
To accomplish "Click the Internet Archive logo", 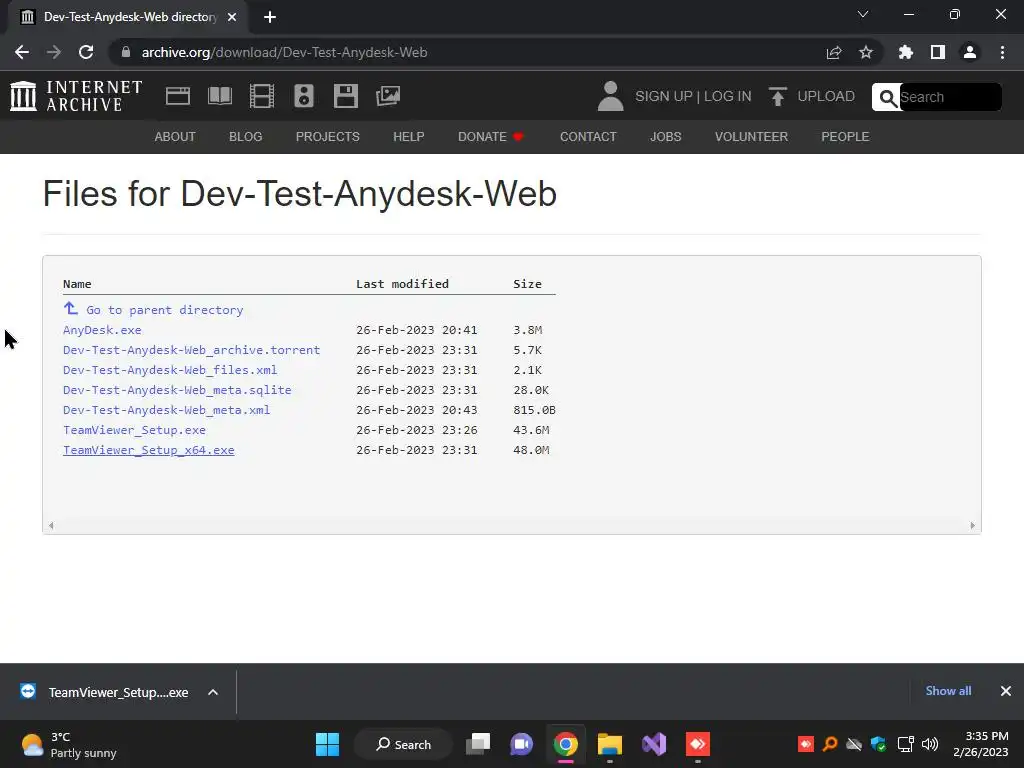I will pos(76,96).
